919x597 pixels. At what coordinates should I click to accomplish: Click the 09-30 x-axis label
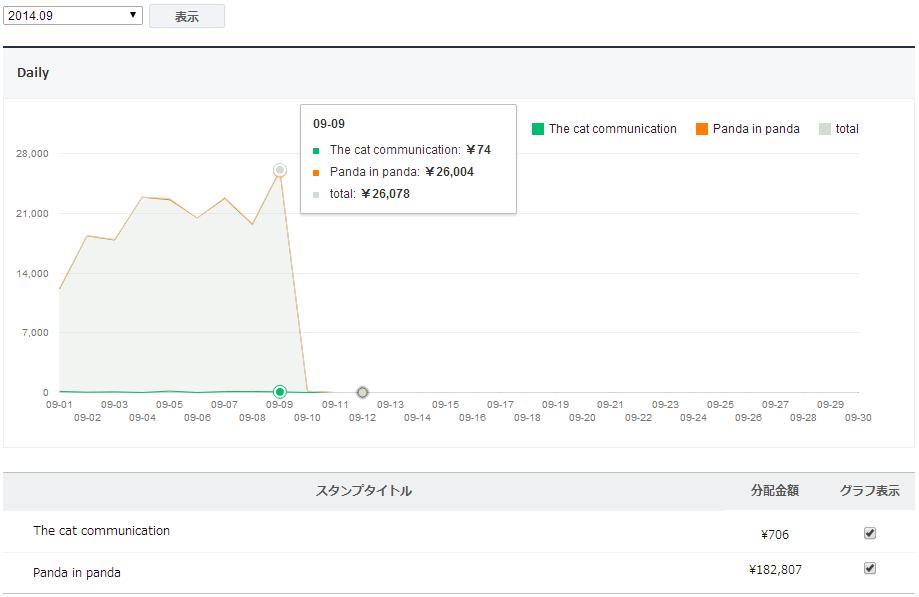(858, 418)
